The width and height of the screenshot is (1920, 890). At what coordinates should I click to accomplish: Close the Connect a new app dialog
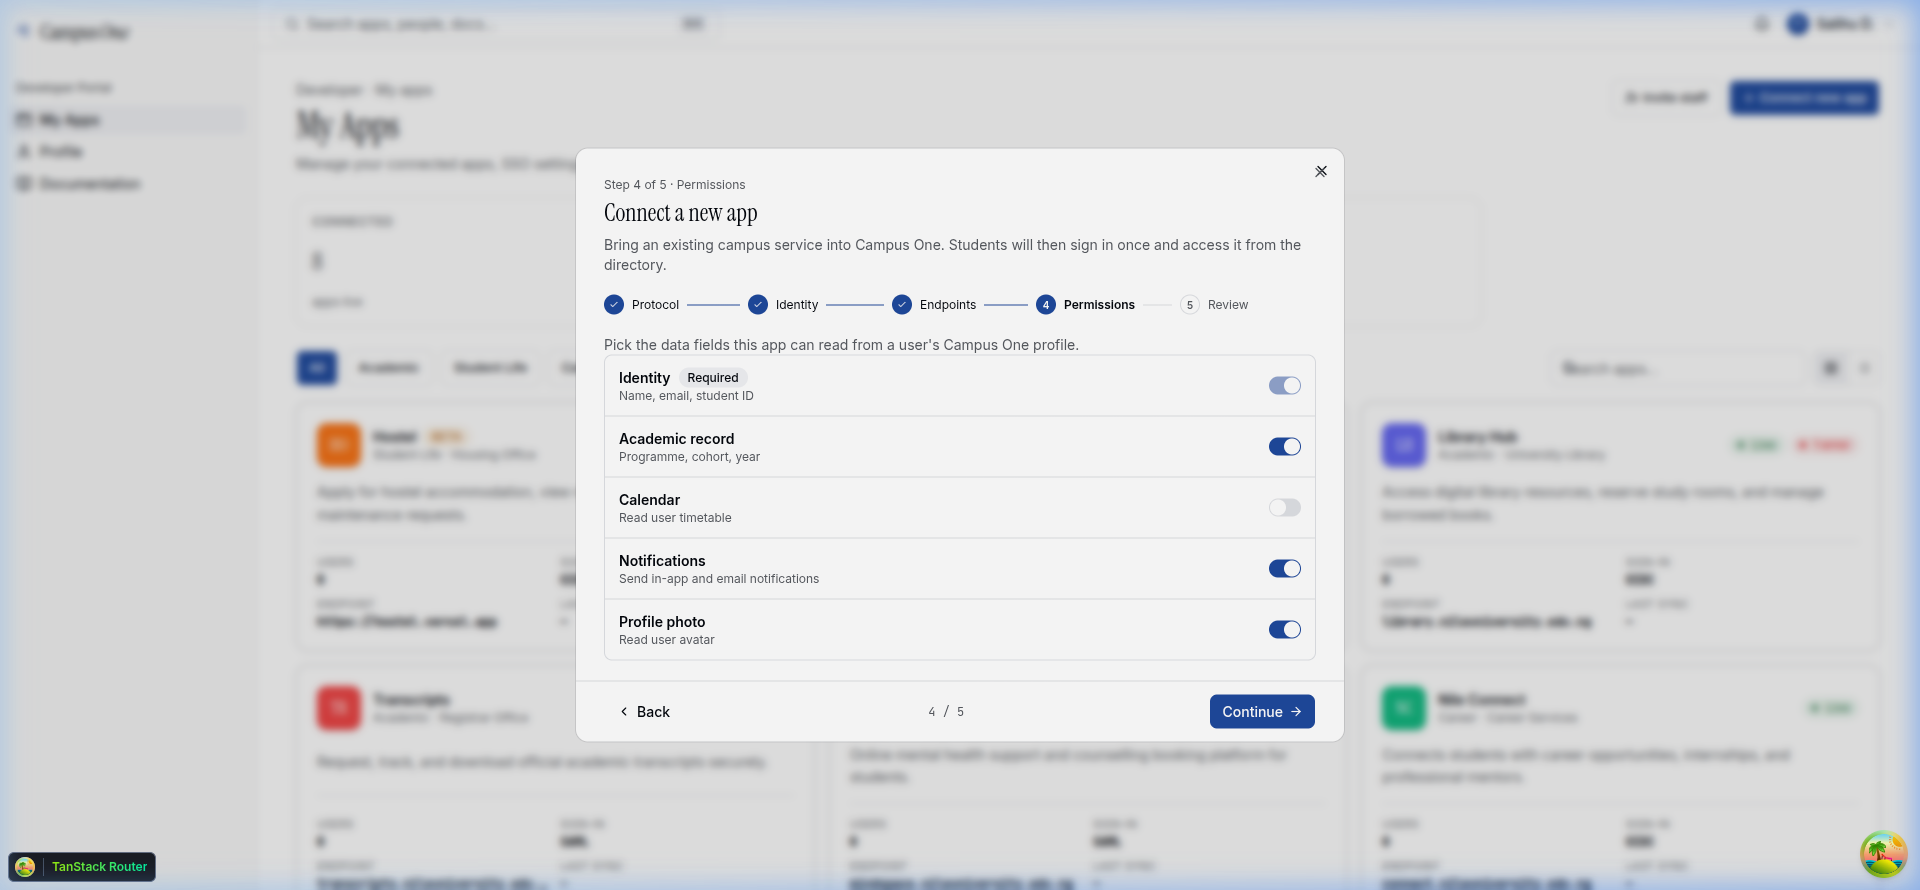point(1321,172)
